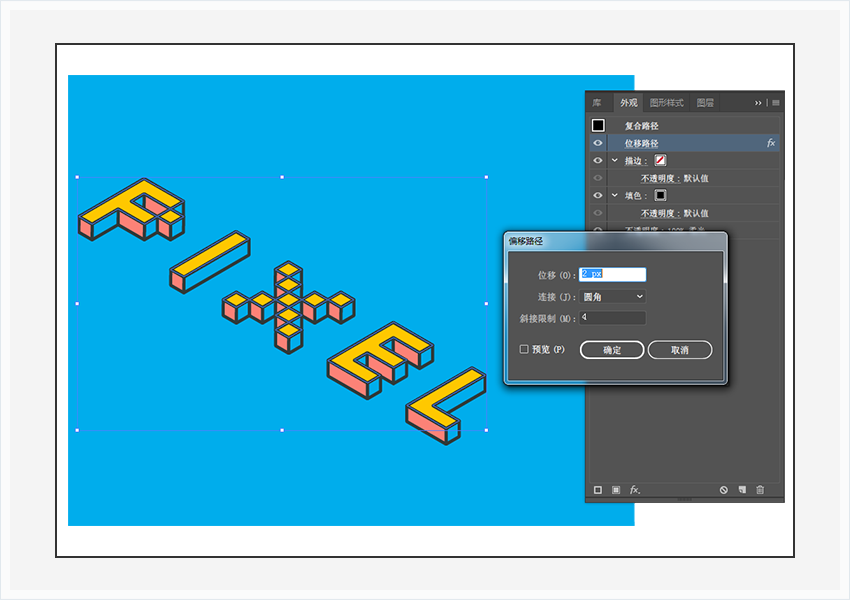Switch to the 图形样式 tab
850x600 pixels.
coord(666,102)
